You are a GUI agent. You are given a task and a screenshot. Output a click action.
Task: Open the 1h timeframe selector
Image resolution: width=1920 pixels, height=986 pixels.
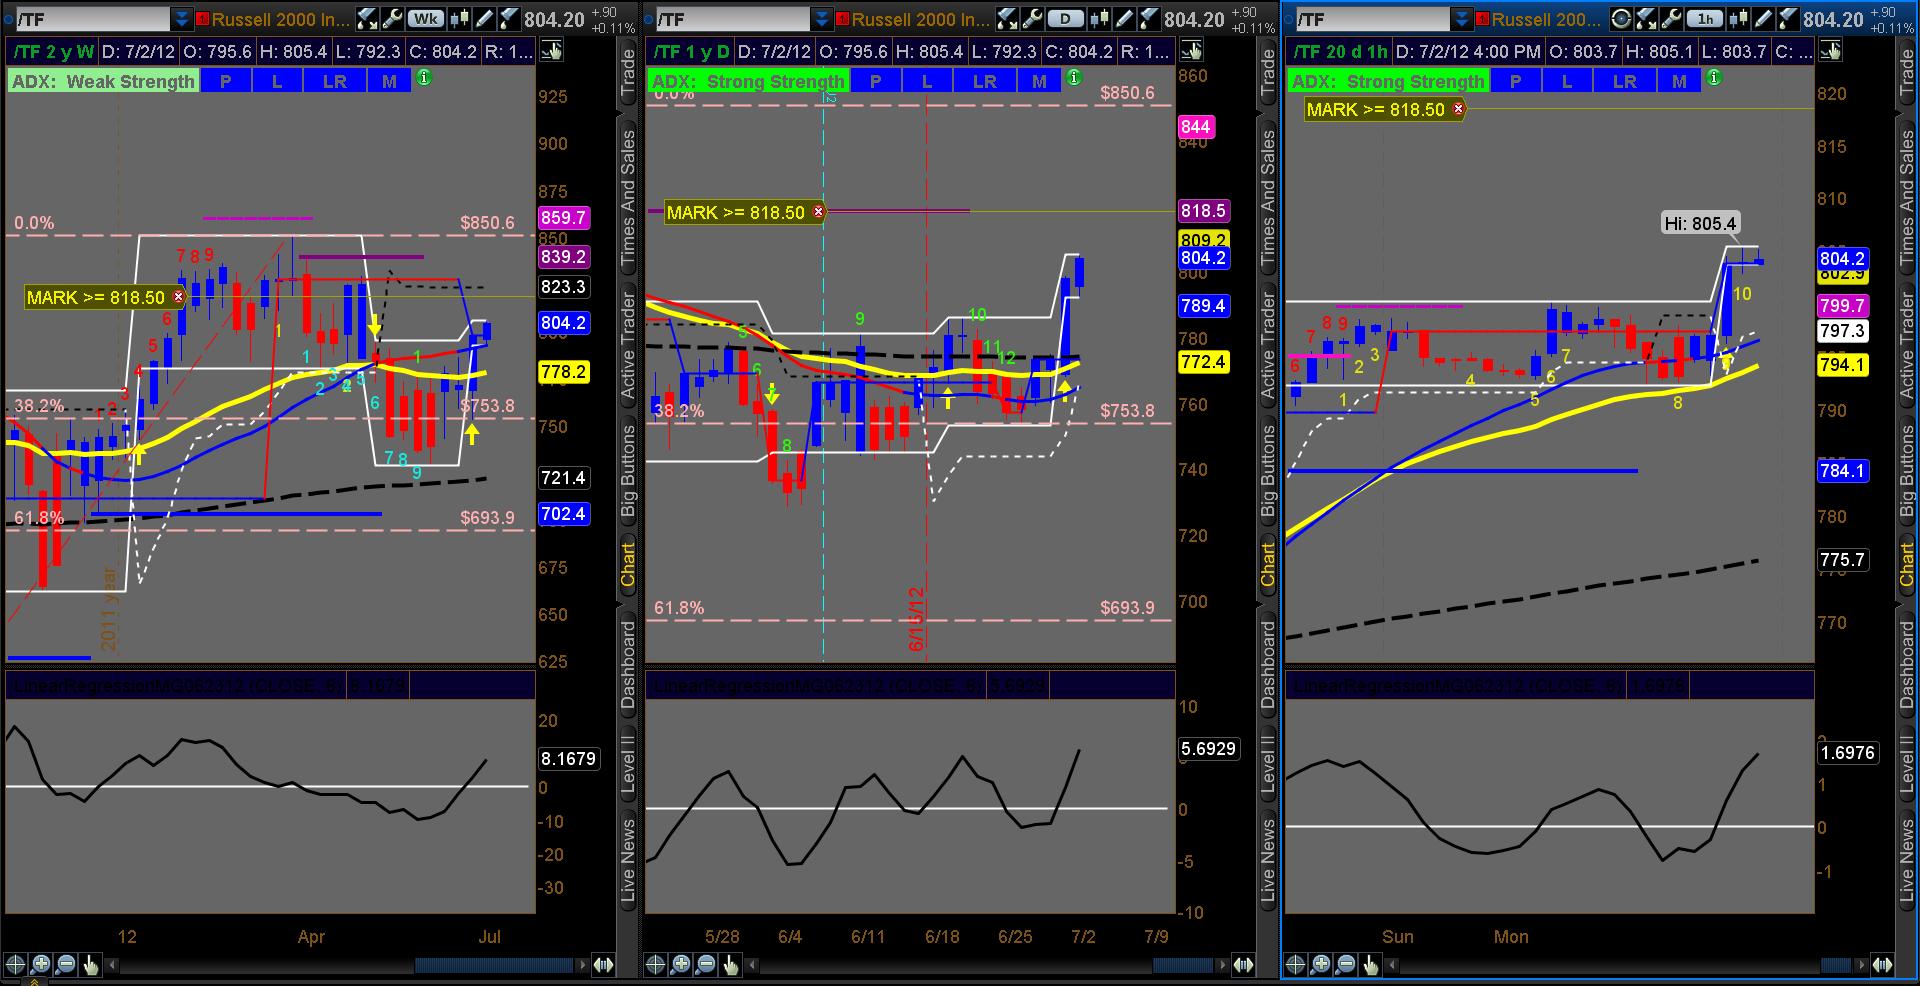tap(1704, 19)
